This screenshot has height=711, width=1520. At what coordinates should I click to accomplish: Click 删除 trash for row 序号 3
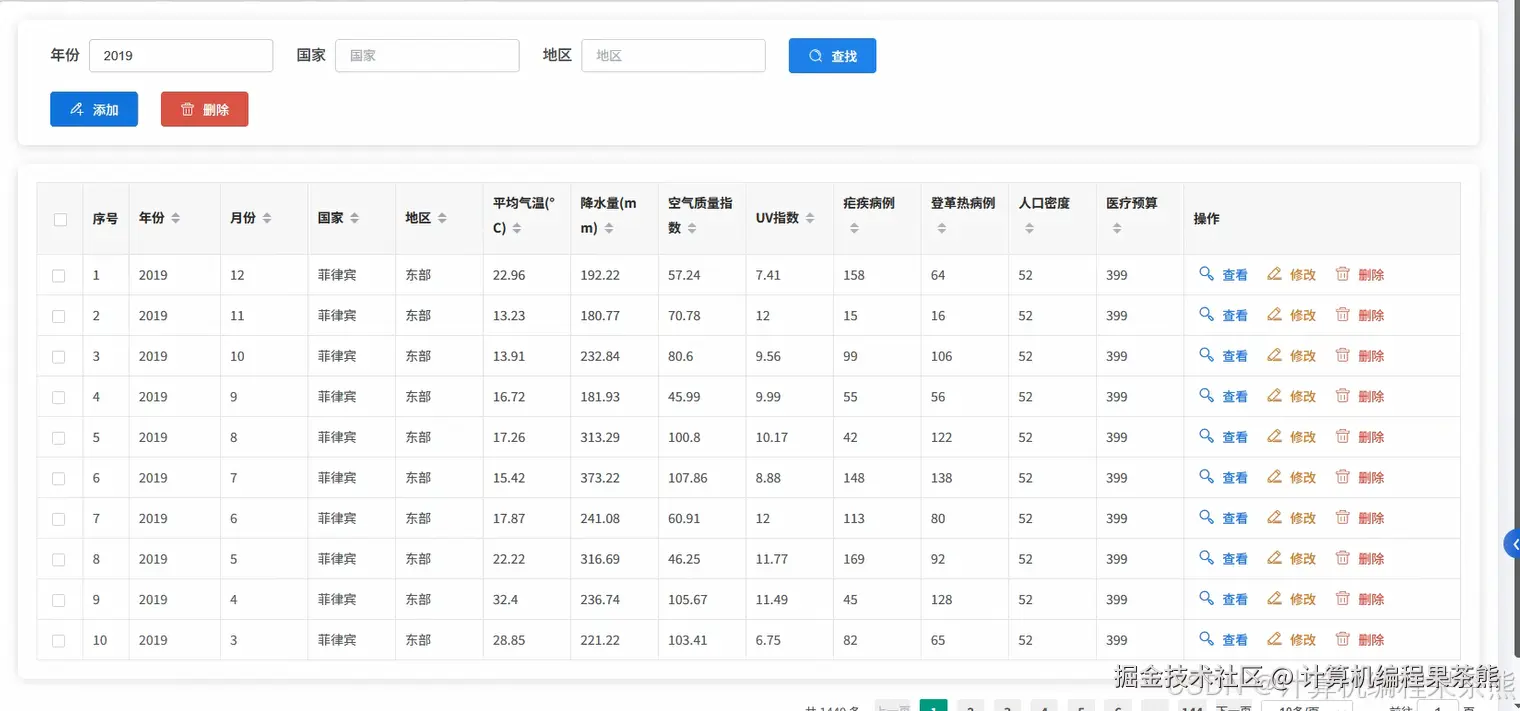1360,356
